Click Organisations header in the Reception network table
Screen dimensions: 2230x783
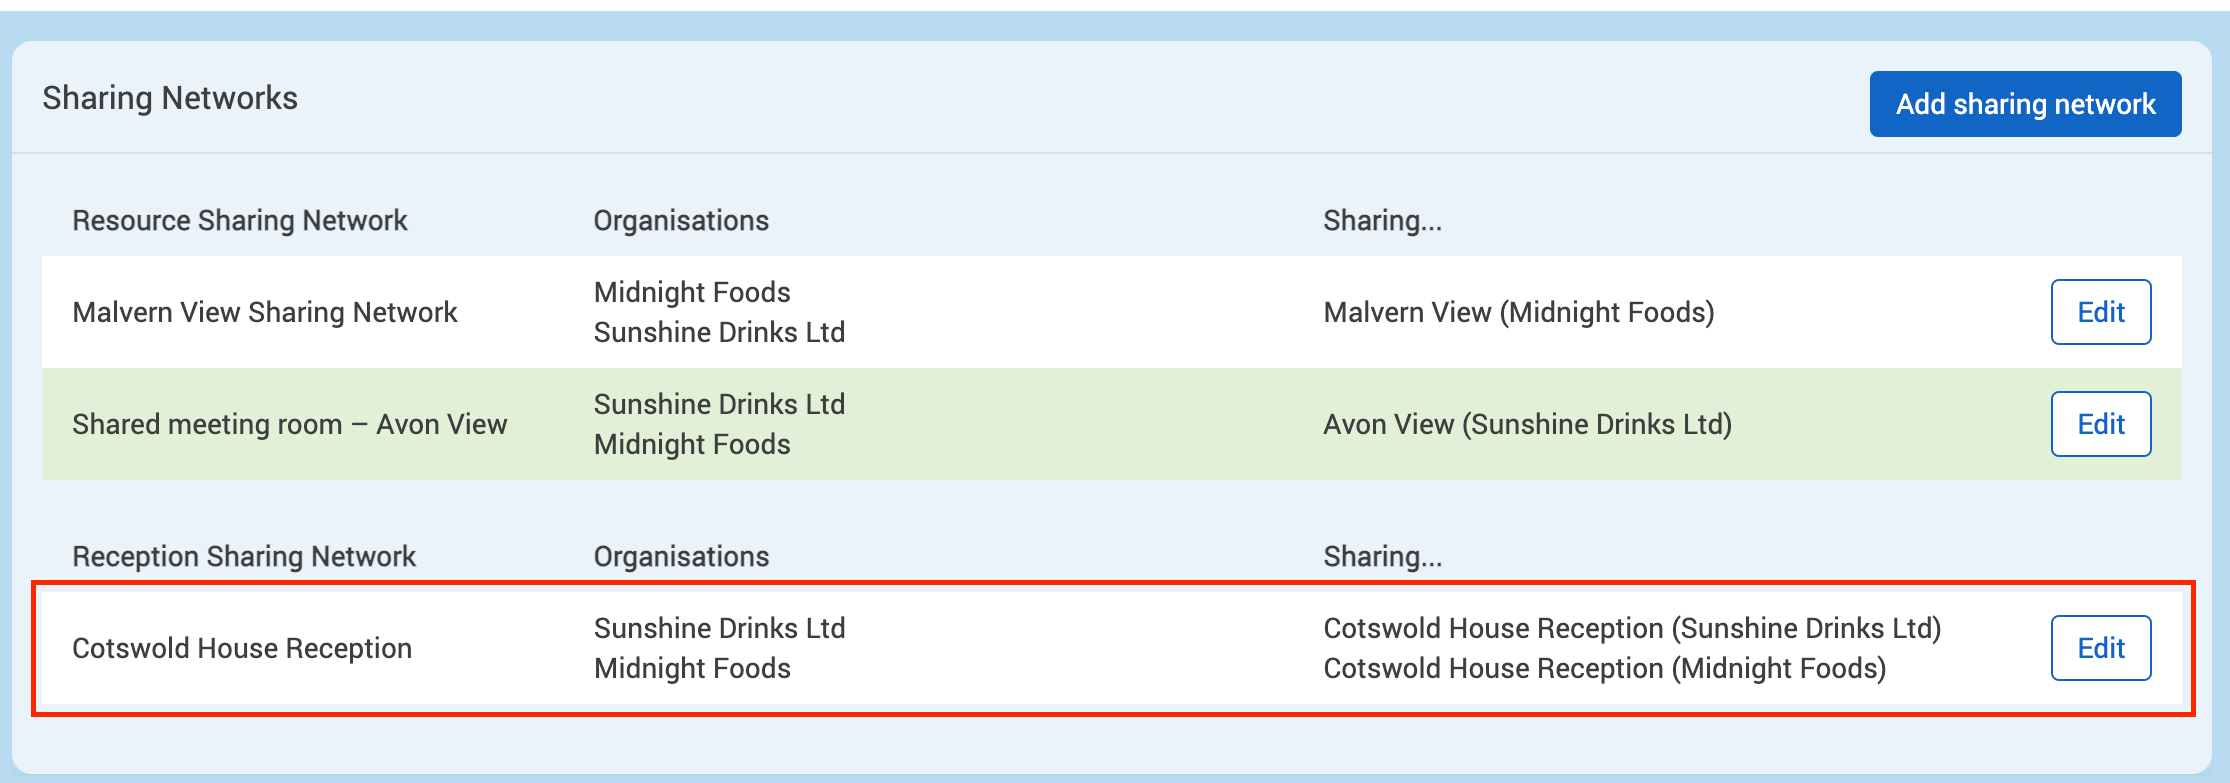[x=681, y=556]
